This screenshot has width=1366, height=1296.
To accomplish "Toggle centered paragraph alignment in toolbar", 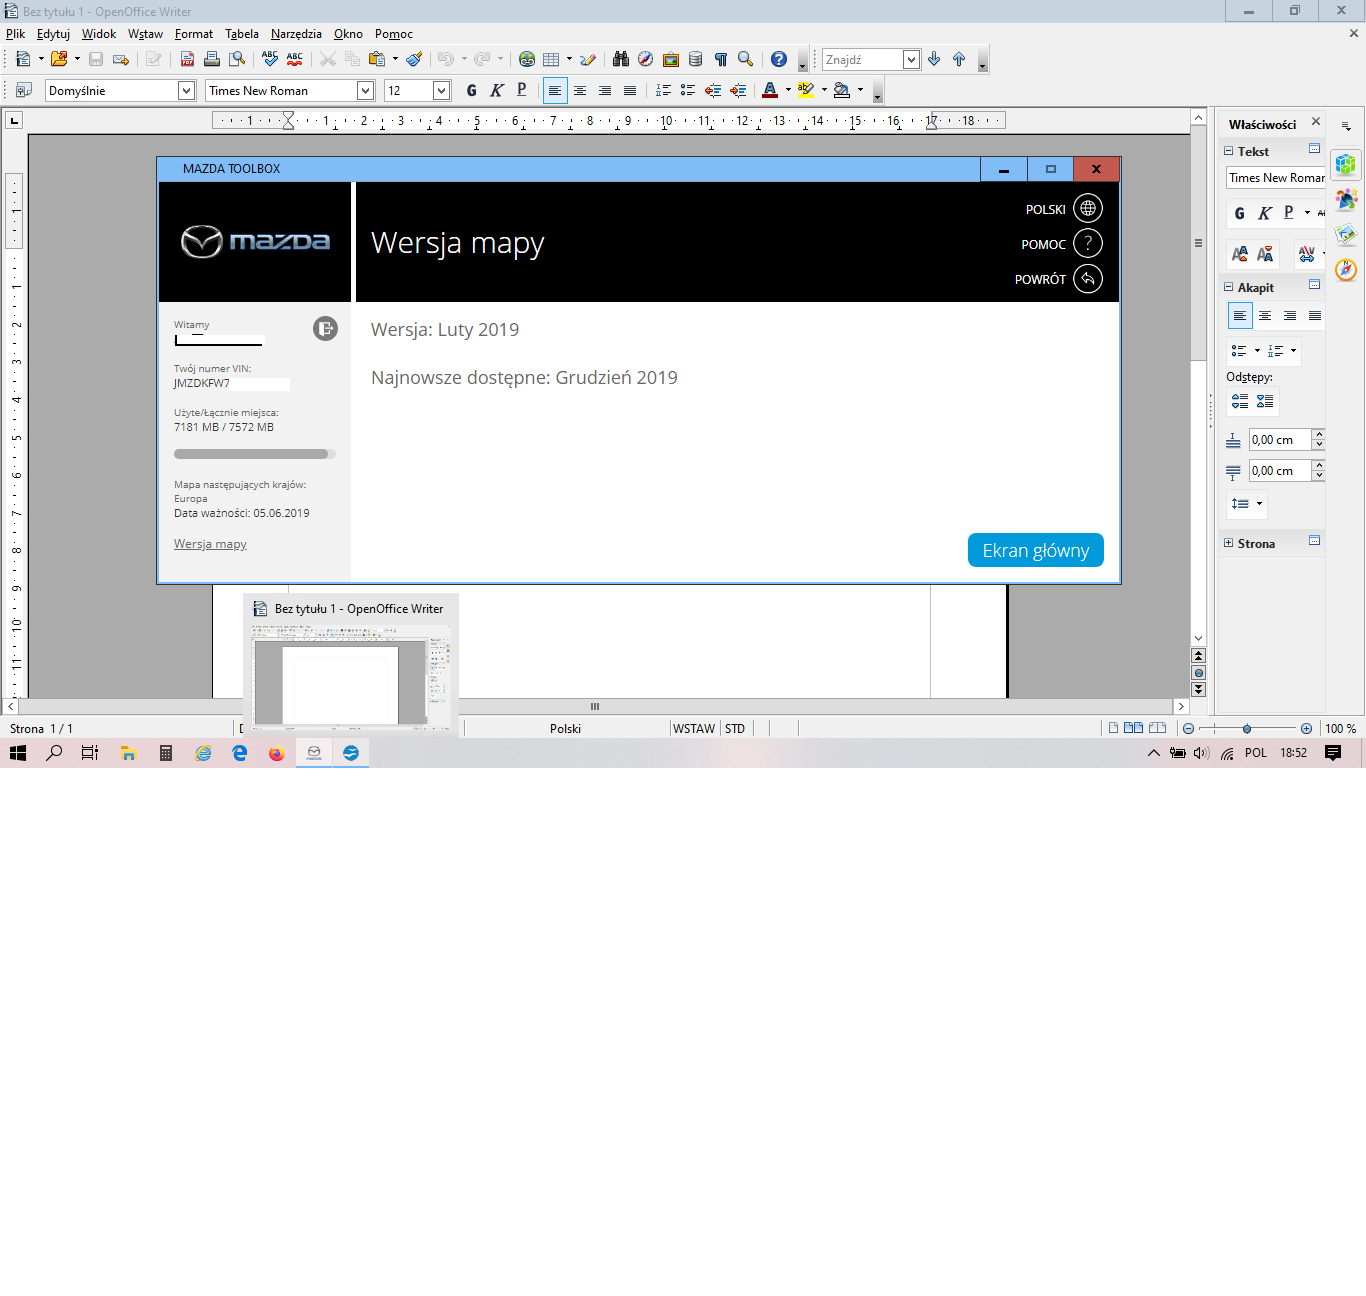I will 580,90.
